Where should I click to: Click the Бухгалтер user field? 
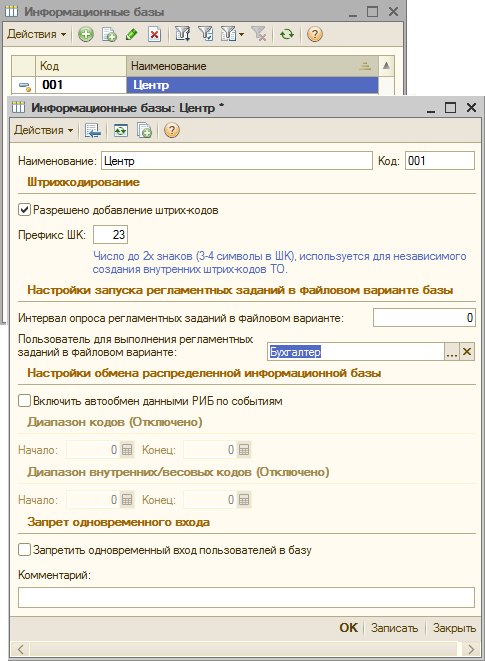point(356,352)
